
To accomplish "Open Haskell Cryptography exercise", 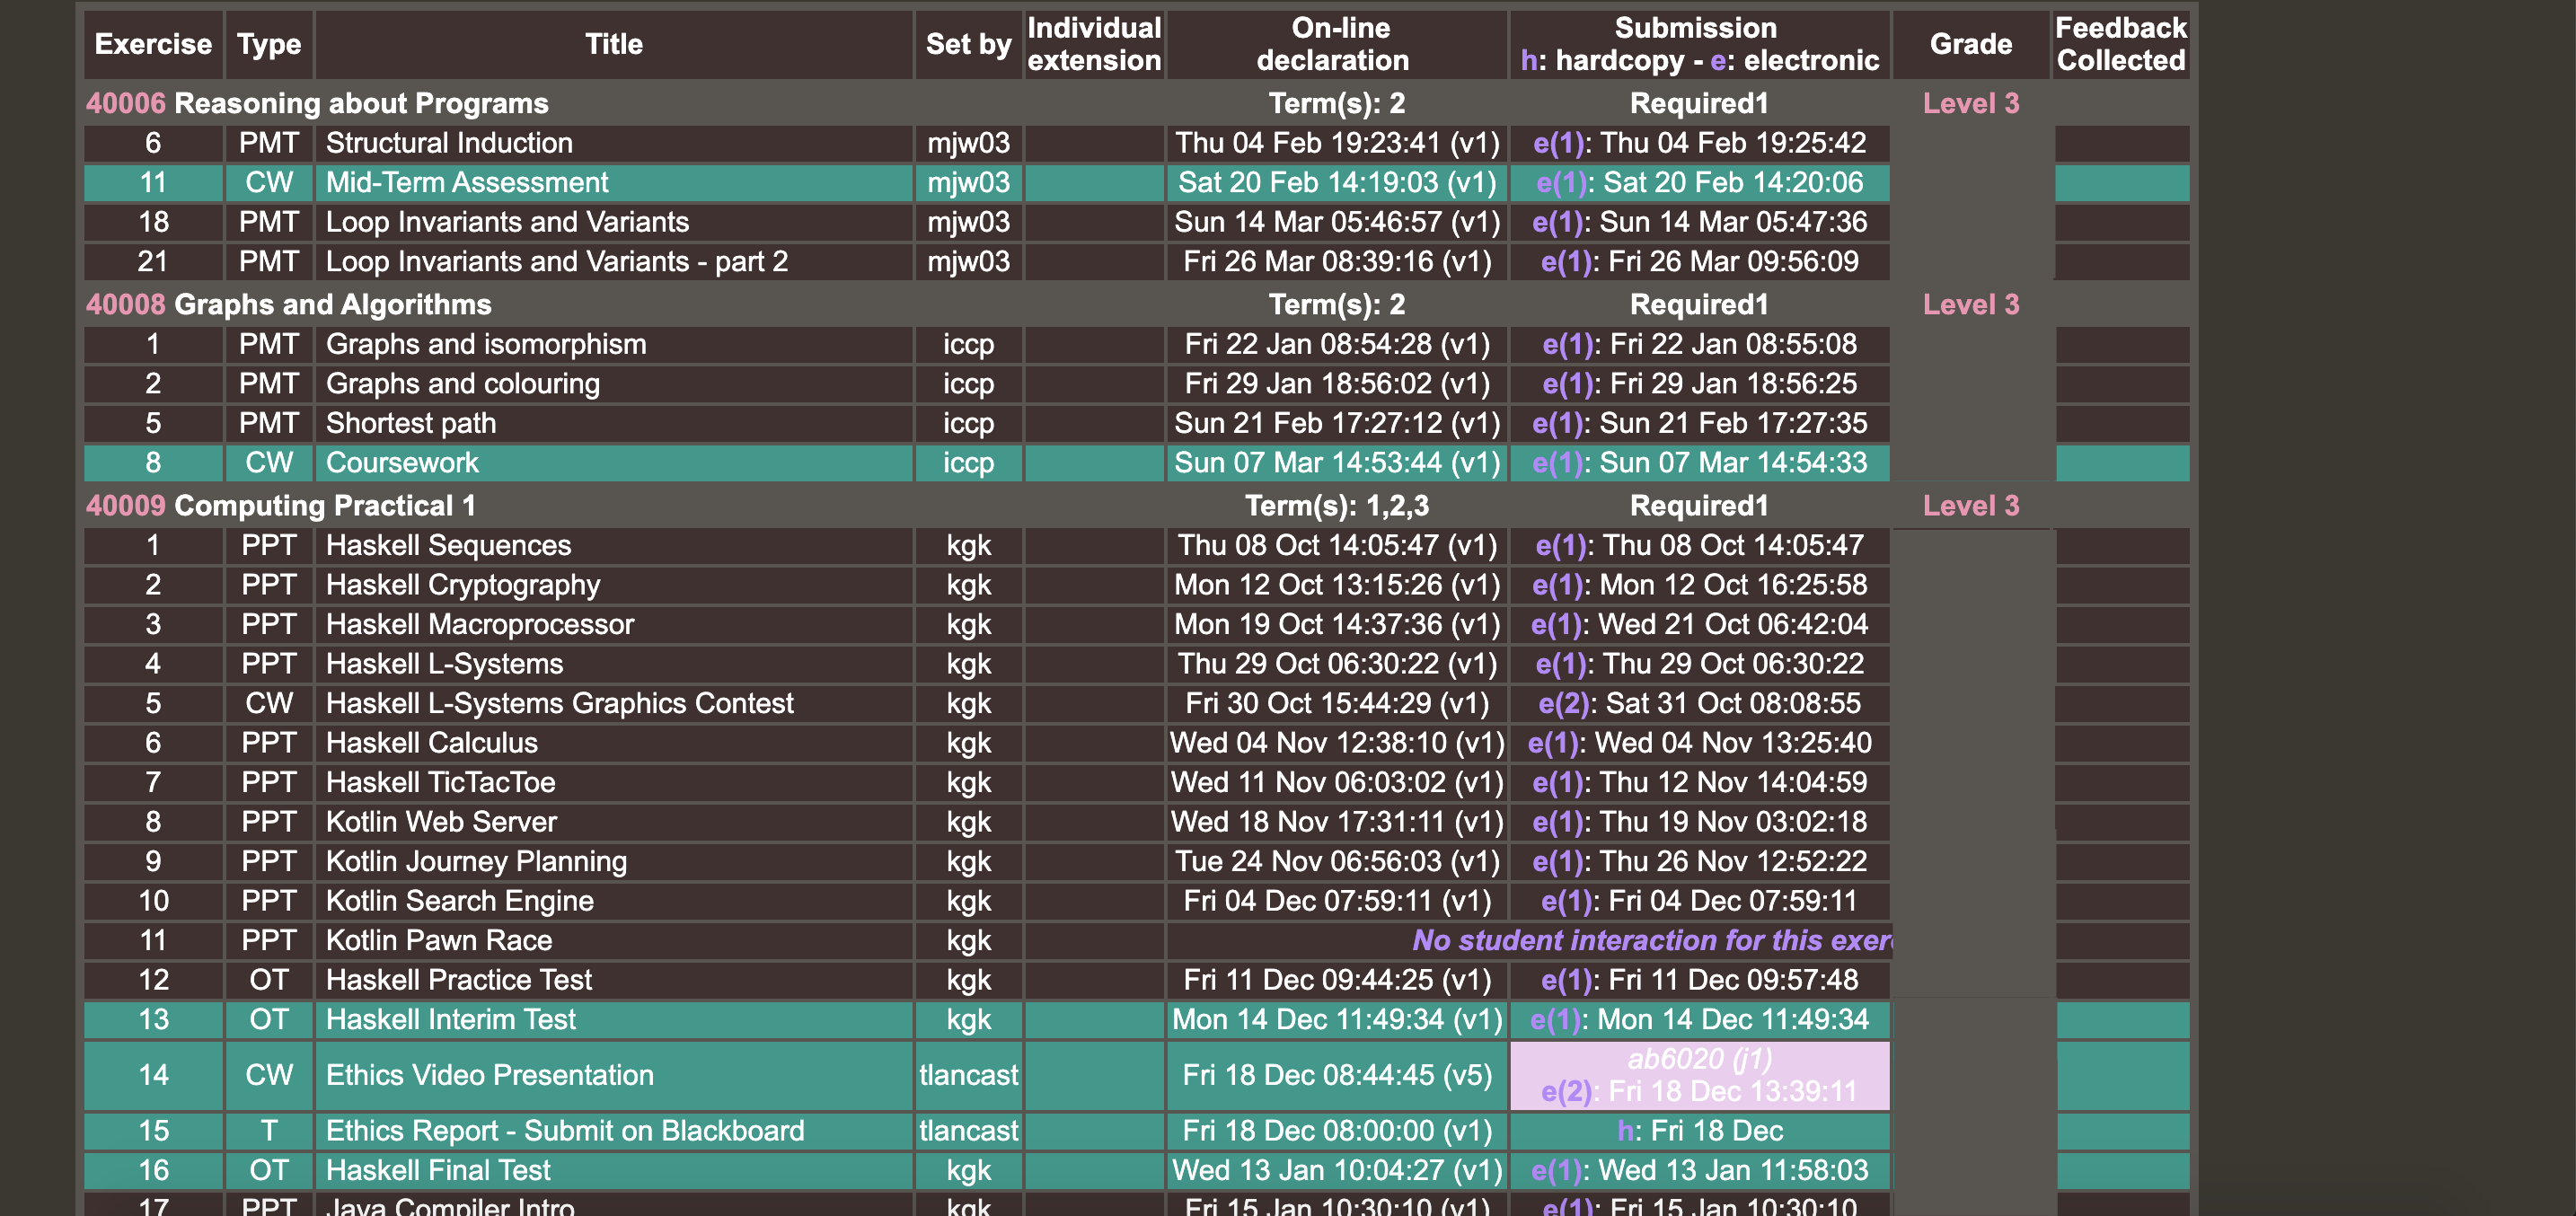I will click(463, 585).
